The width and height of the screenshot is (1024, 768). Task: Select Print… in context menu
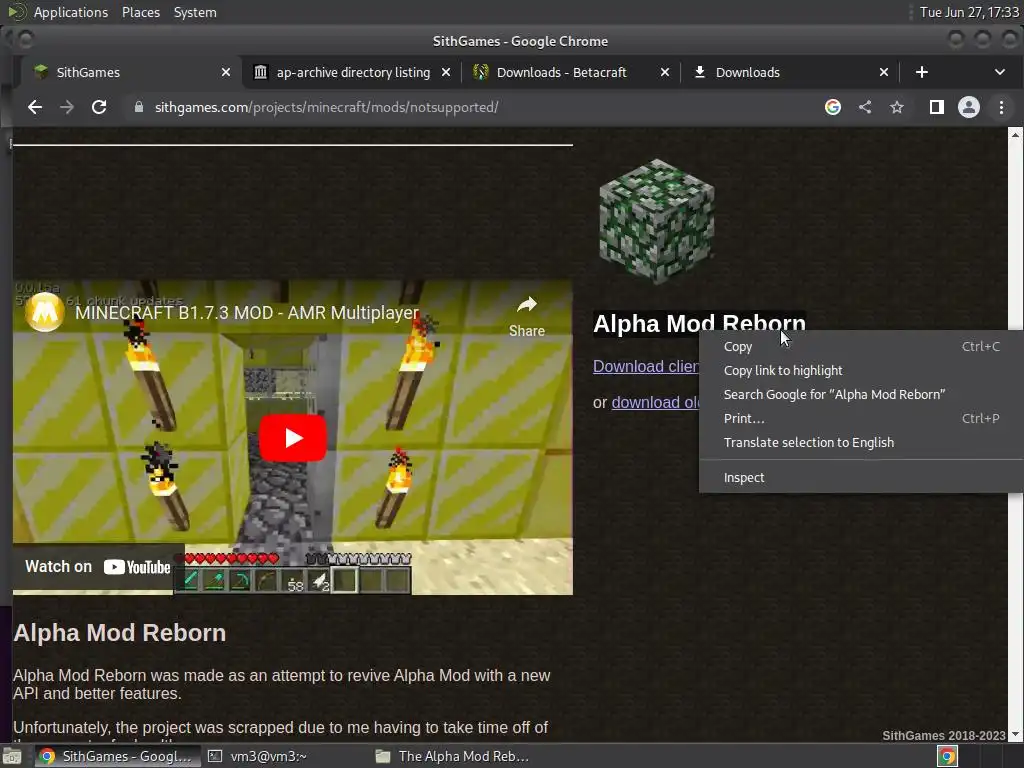point(861,419)
